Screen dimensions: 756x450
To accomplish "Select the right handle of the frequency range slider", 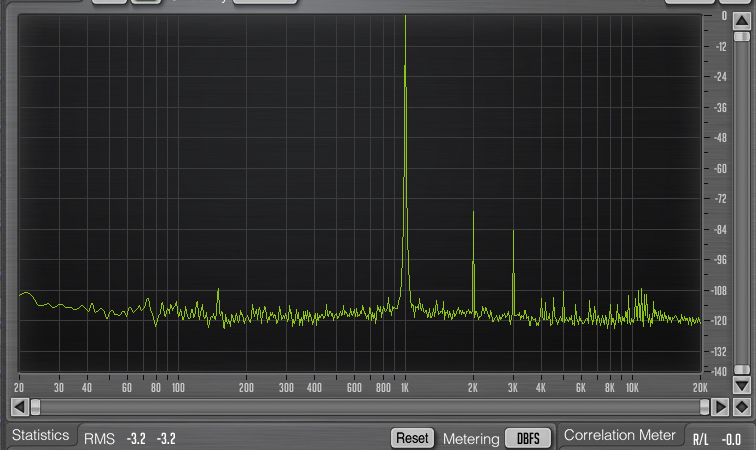I will click(x=704, y=407).
